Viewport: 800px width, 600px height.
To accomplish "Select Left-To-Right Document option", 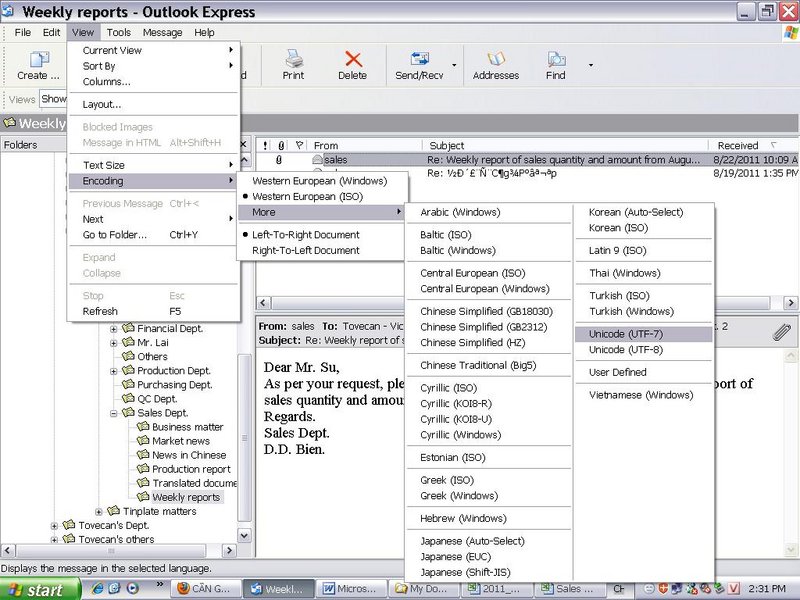I will [x=305, y=235].
